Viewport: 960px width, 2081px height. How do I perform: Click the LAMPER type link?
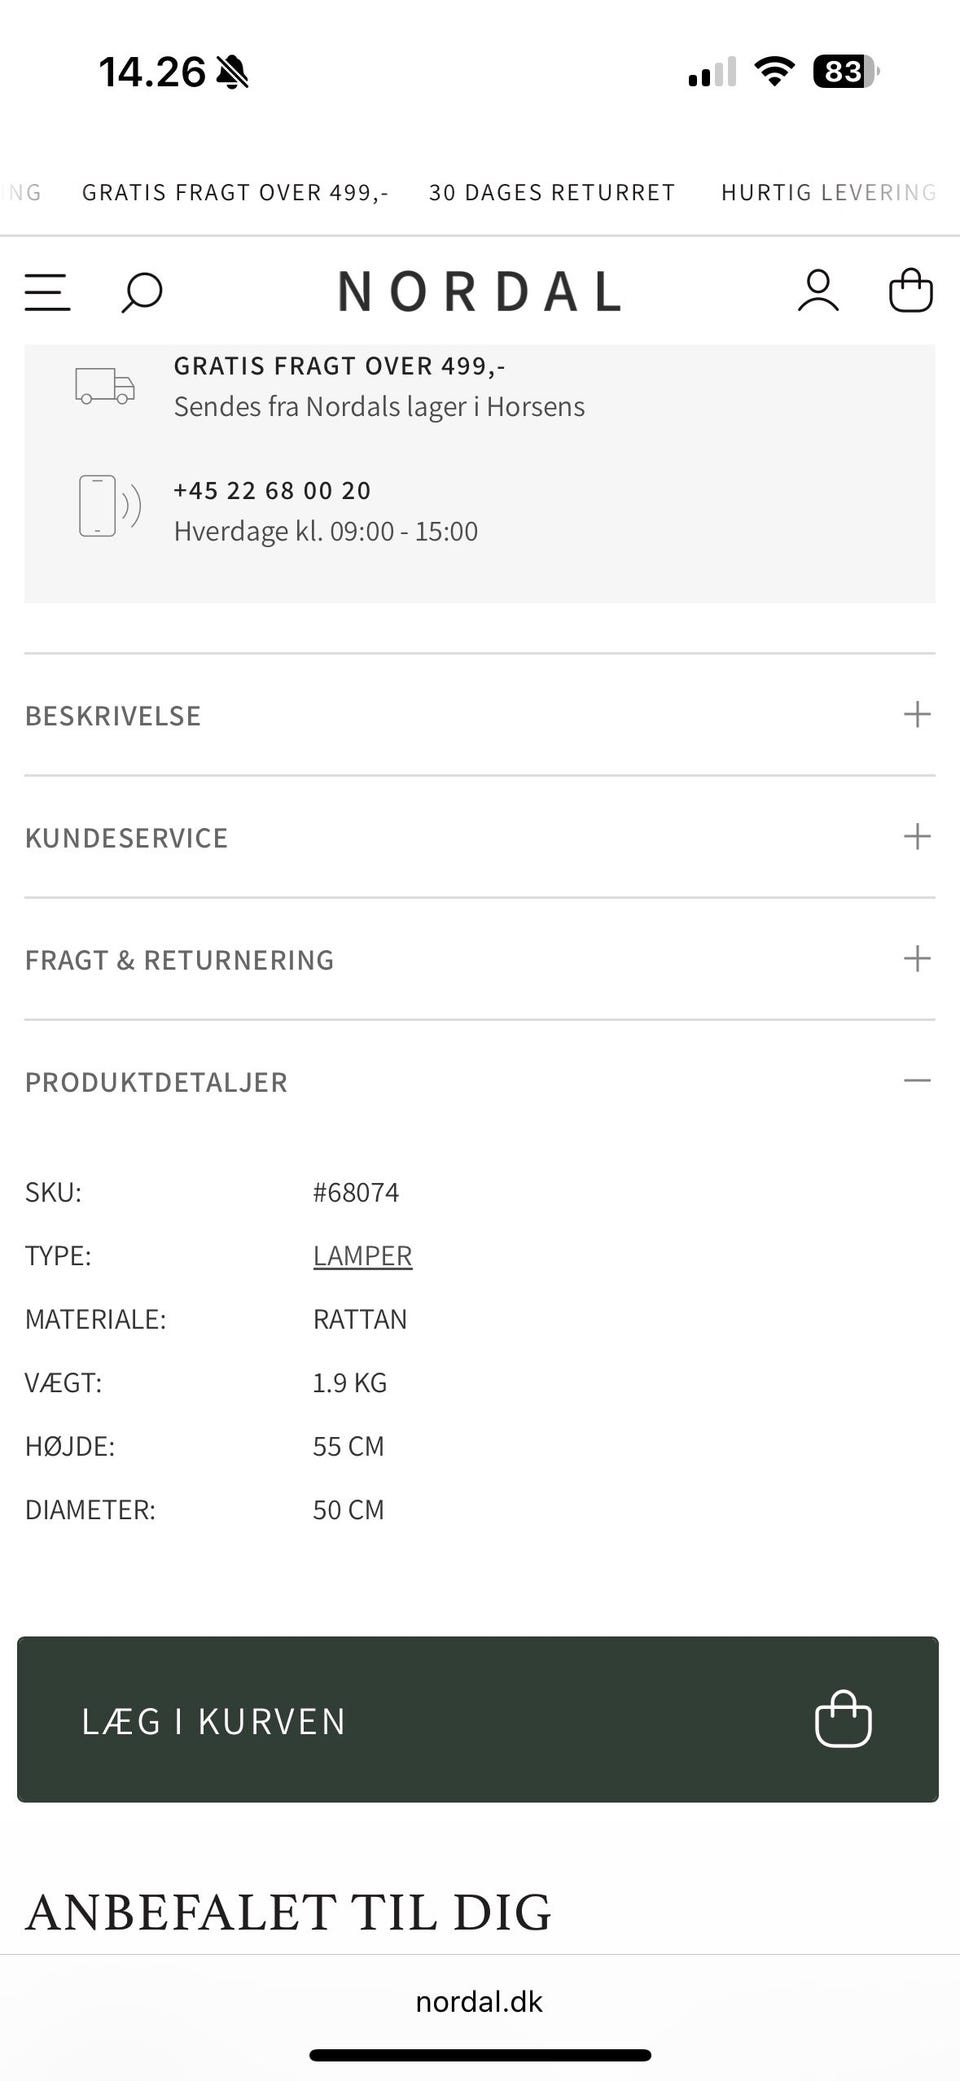pos(362,1255)
